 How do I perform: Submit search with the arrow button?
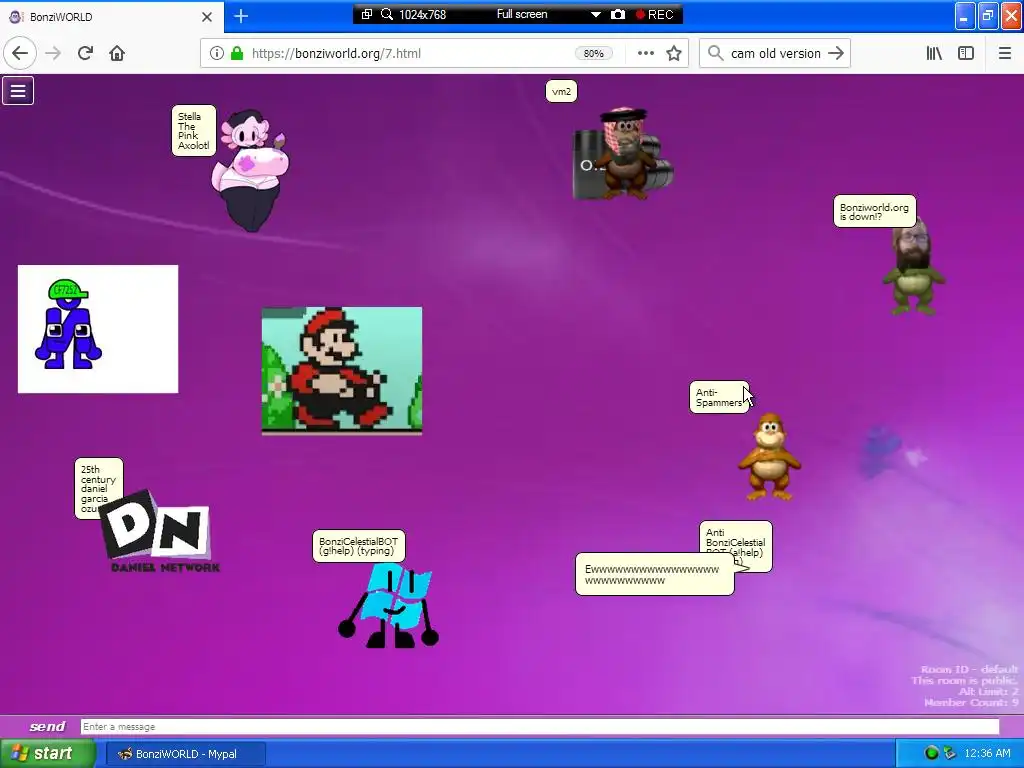click(x=836, y=53)
